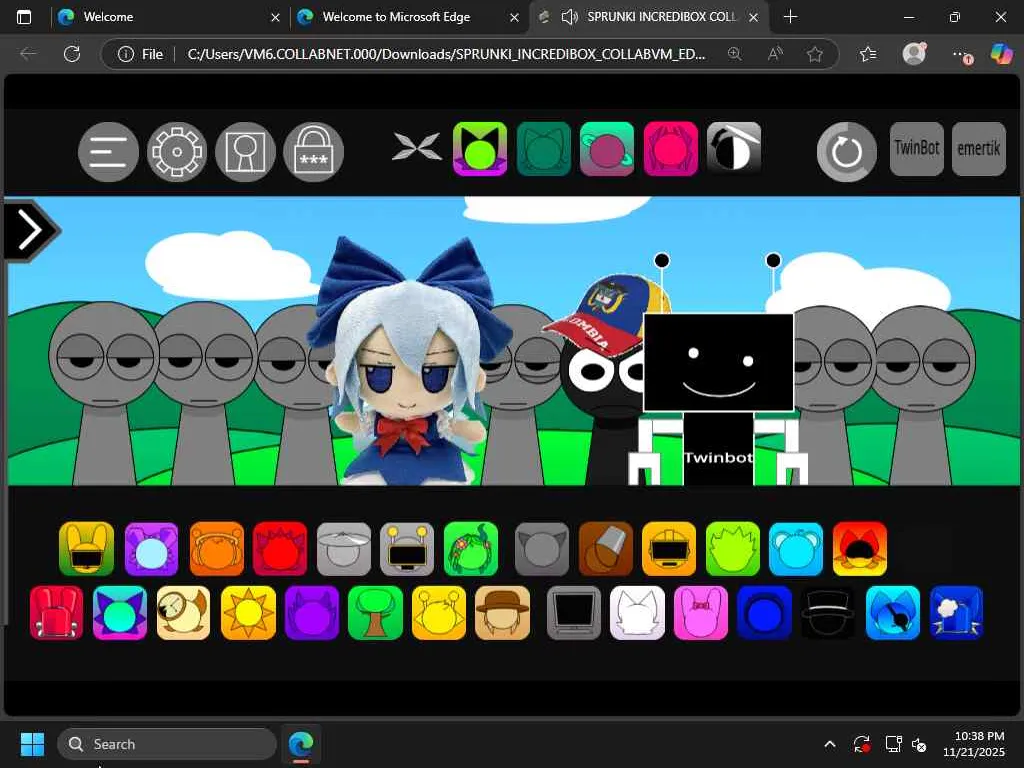Image resolution: width=1024 pixels, height=768 pixels.
Task: Switch to Welcome to Microsoft Edge tab
Action: point(408,17)
